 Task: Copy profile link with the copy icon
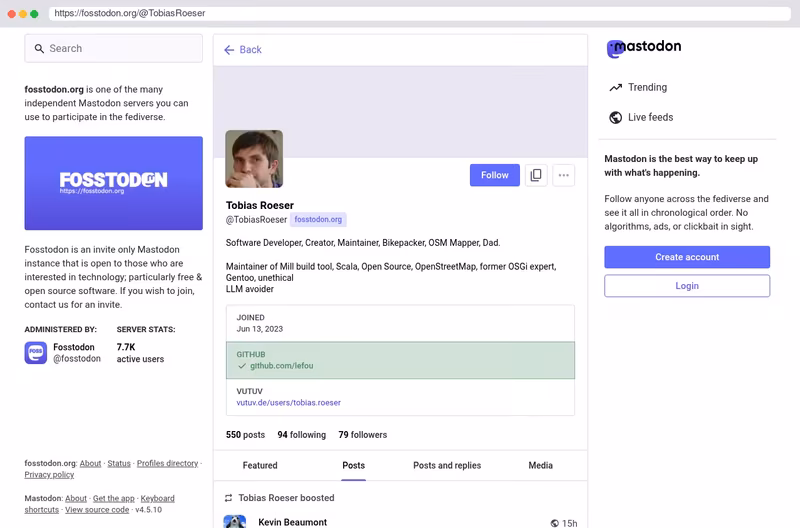tap(536, 175)
